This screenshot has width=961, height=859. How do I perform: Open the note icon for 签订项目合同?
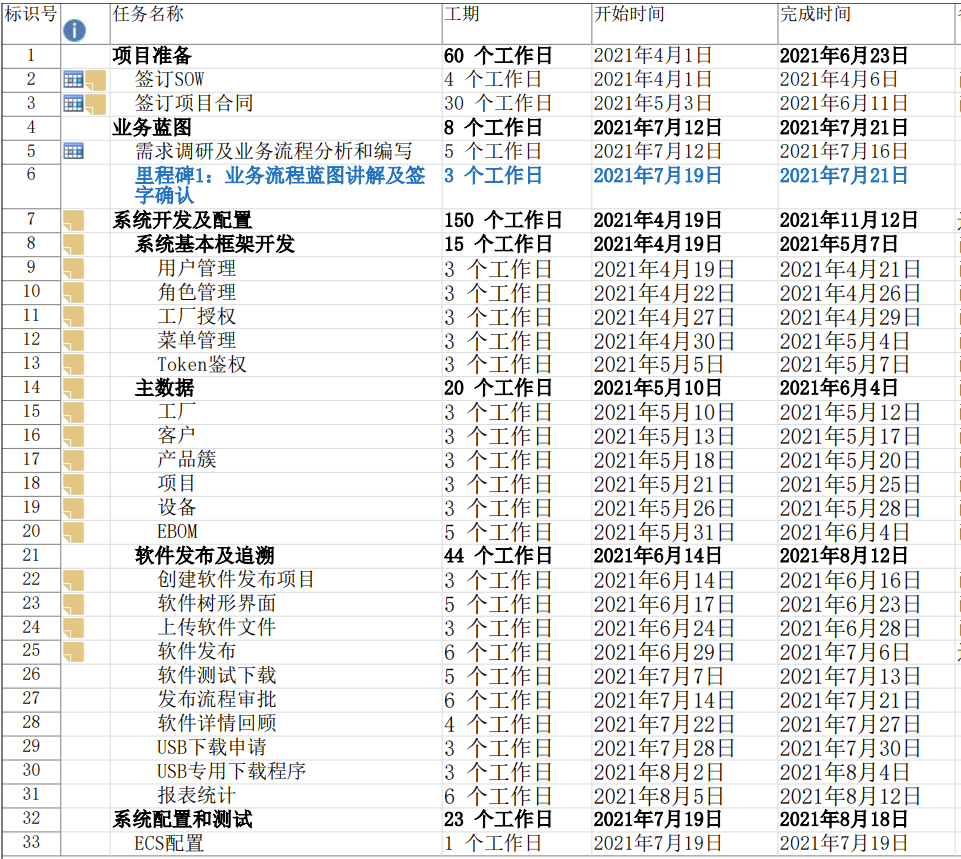coord(96,105)
